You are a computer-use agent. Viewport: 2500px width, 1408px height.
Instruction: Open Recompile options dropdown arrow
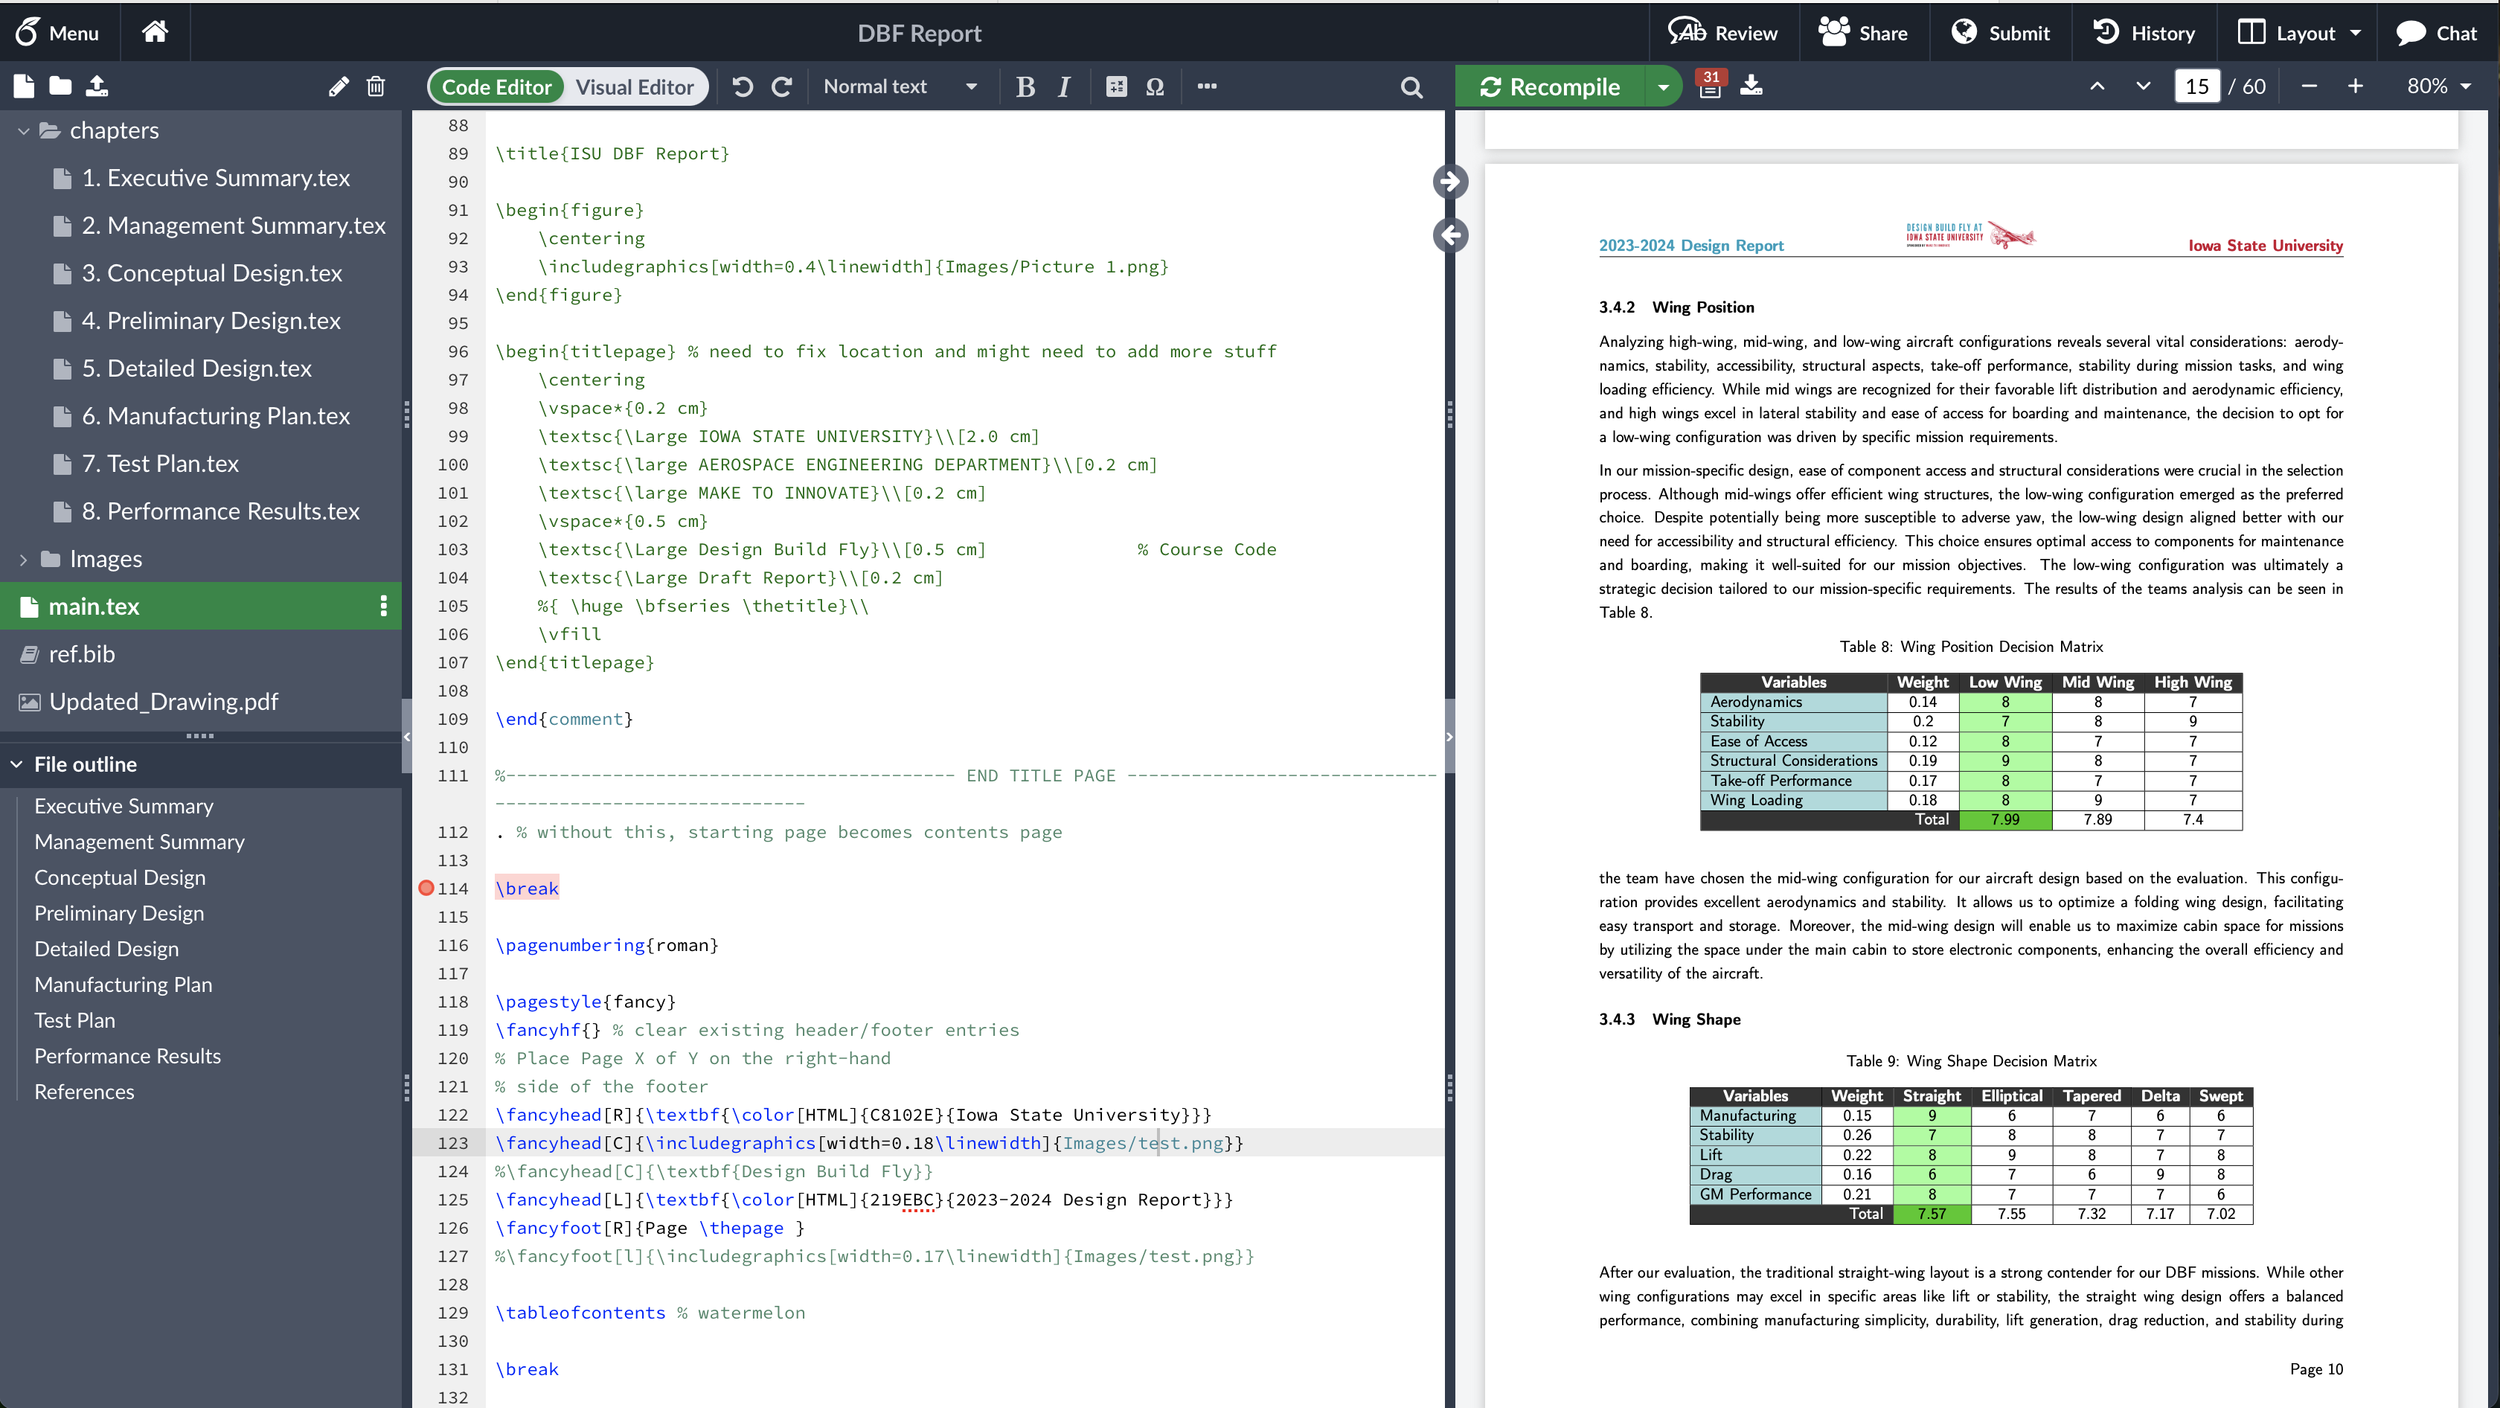1663,87
